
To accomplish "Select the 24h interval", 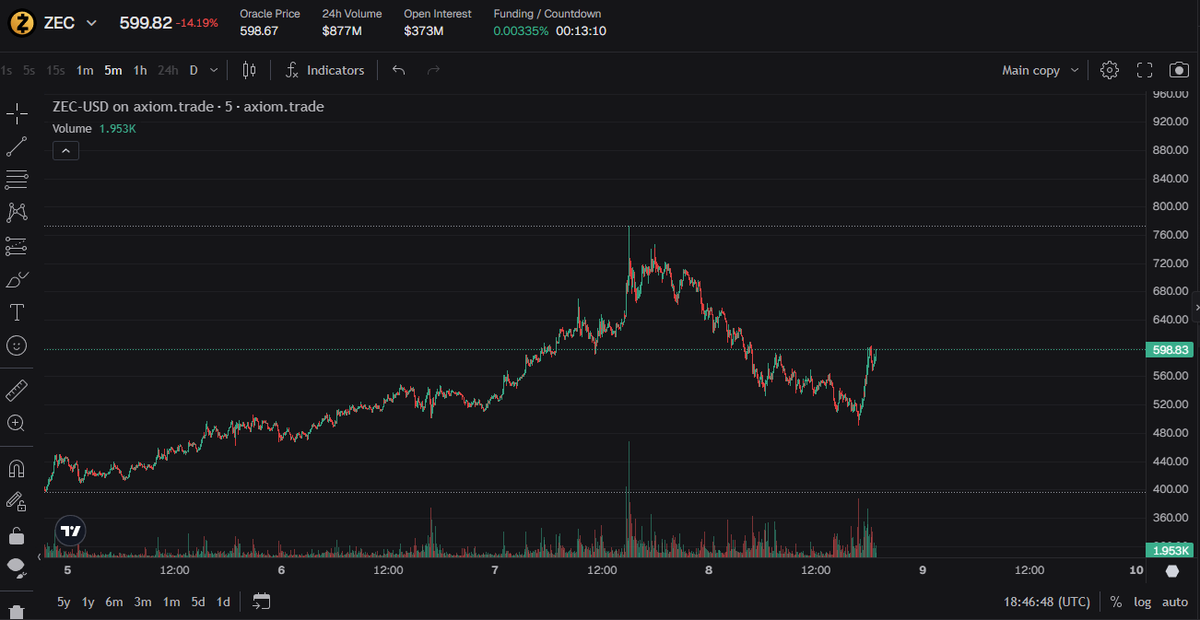I will (168, 70).
